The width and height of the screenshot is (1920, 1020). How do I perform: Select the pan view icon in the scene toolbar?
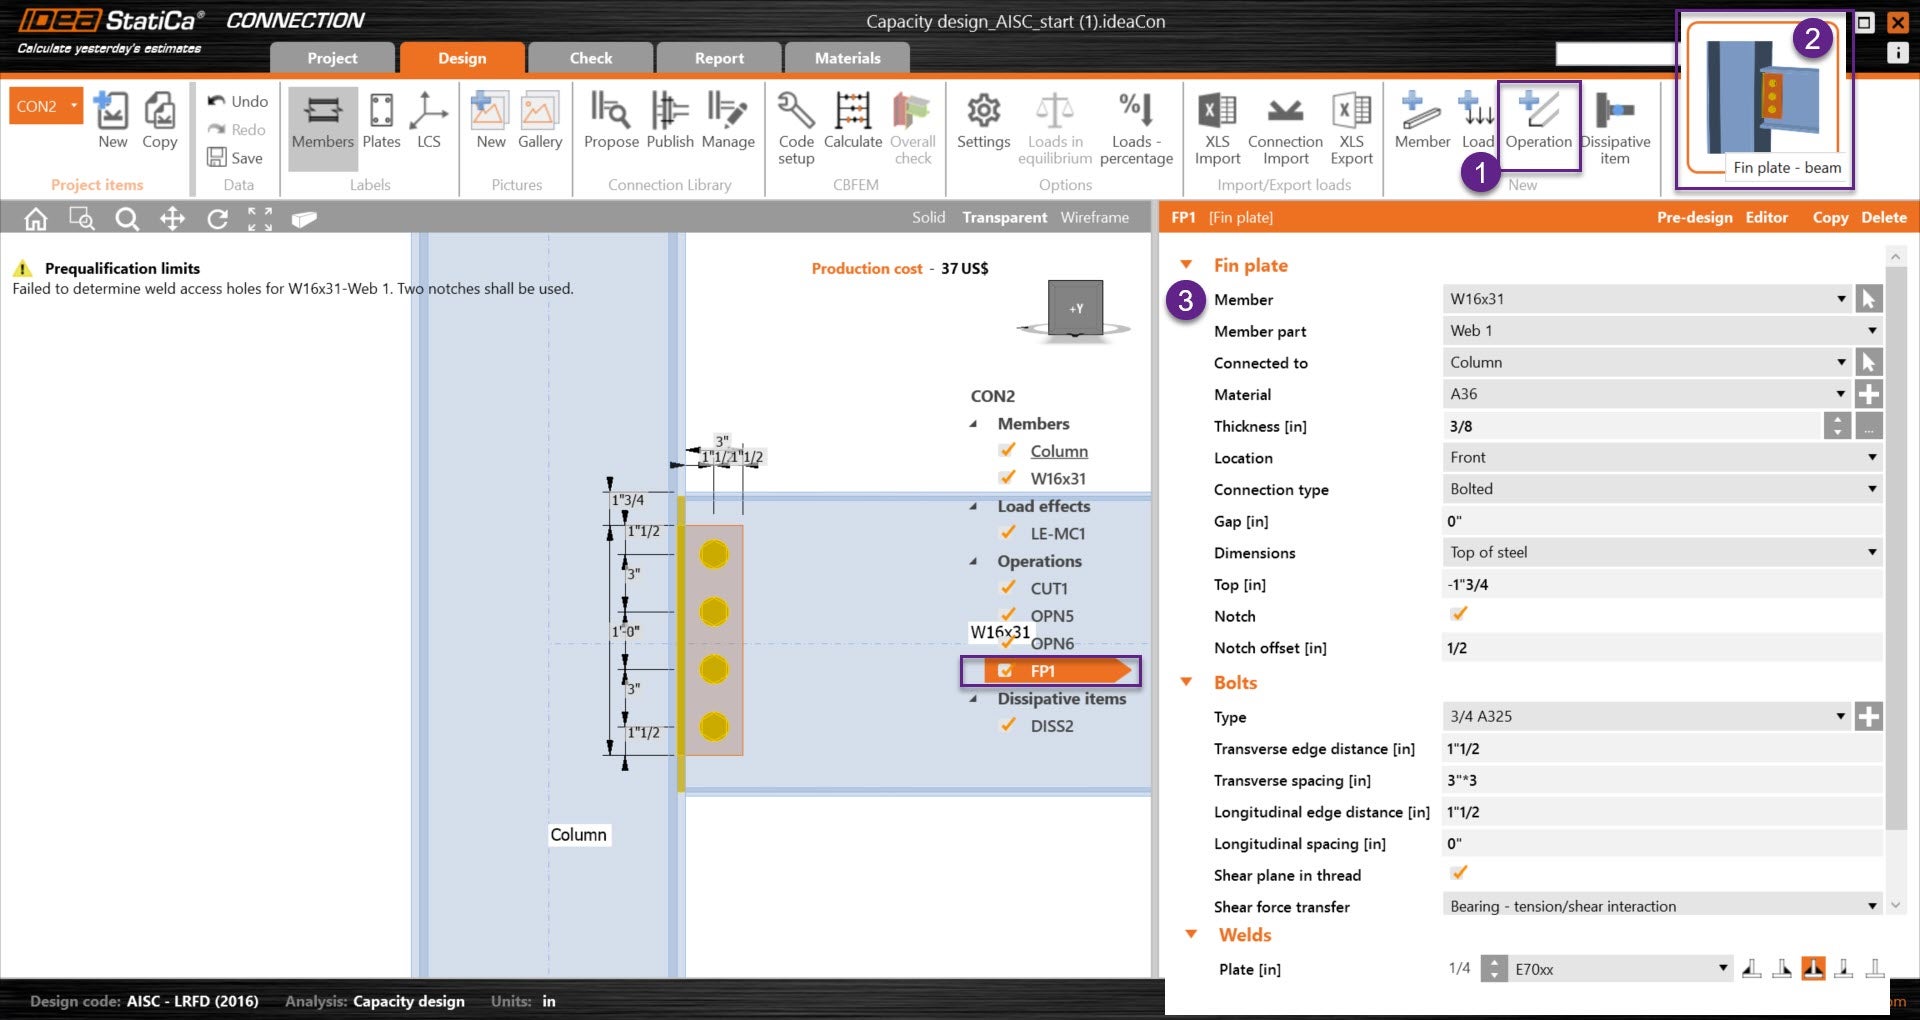[172, 217]
